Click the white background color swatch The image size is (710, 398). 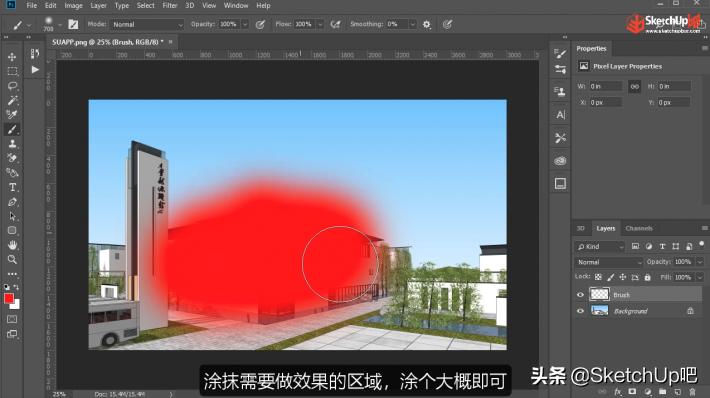coord(16,306)
